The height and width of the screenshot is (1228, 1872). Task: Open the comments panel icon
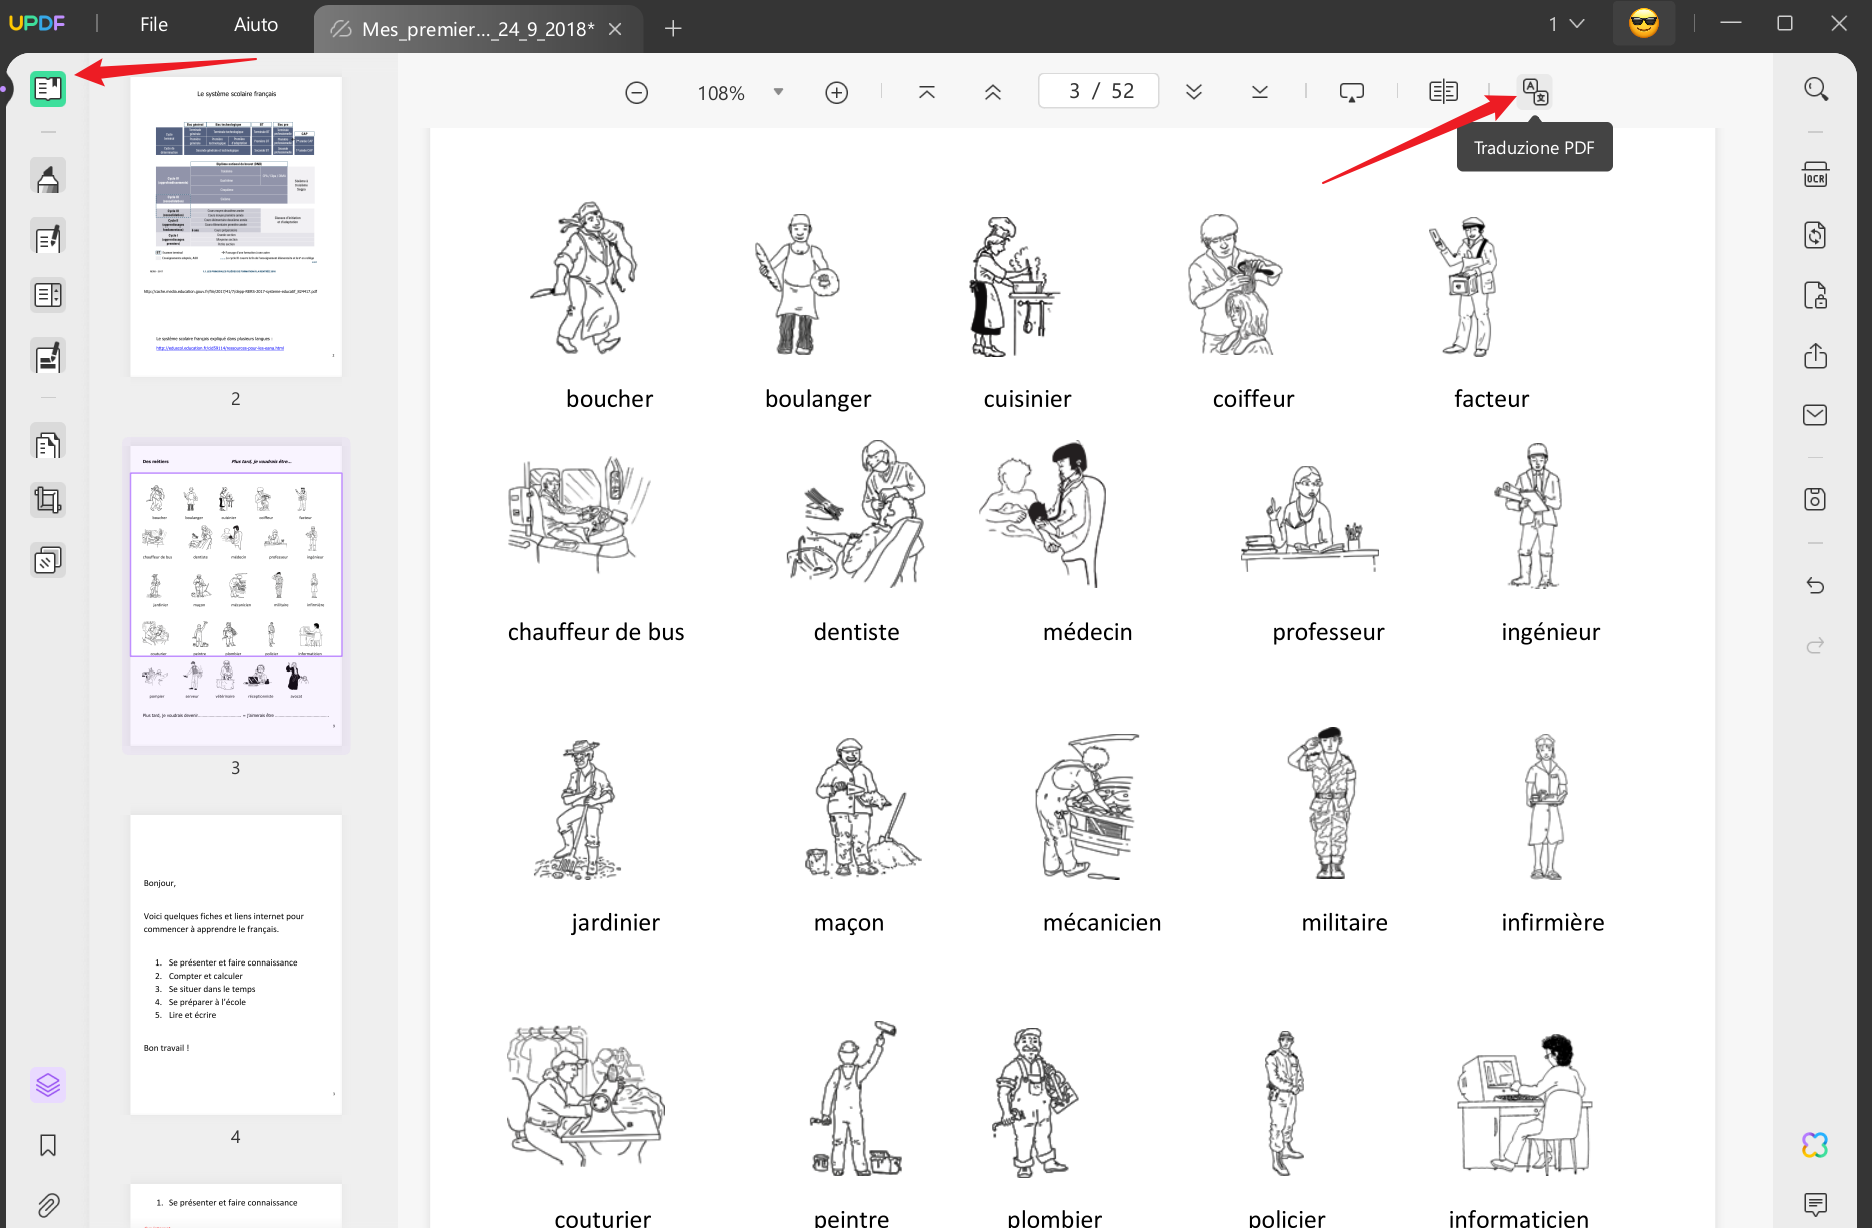[1816, 1204]
